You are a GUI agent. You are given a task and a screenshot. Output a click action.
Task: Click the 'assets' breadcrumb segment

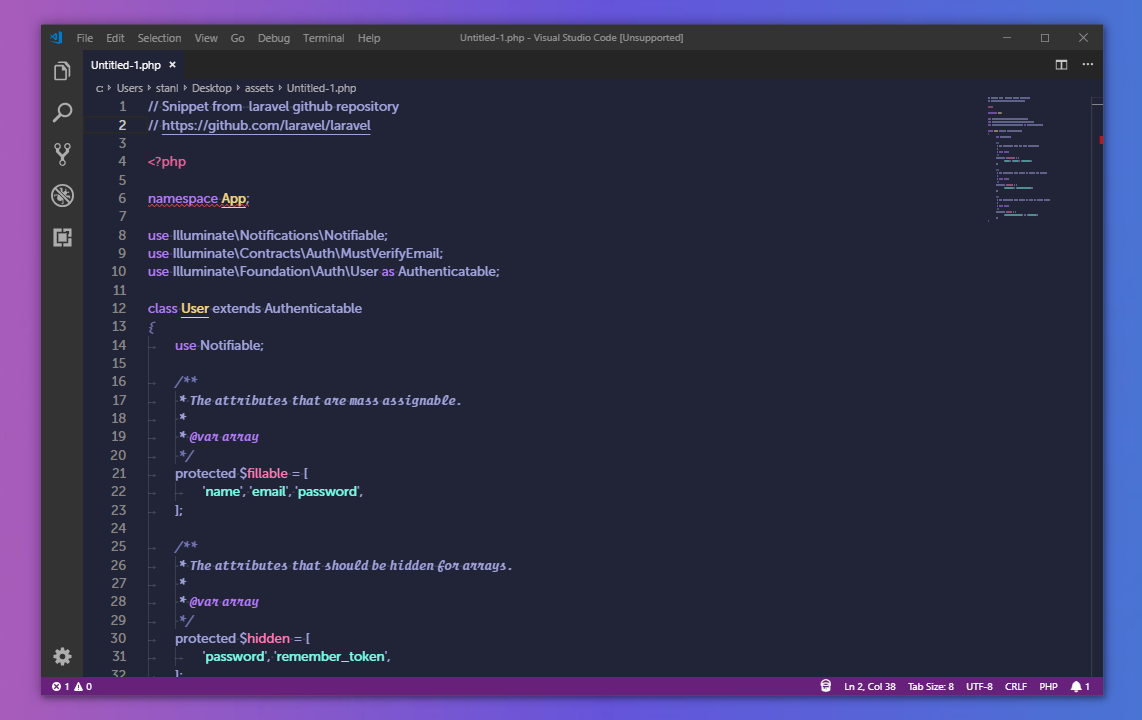(259, 88)
